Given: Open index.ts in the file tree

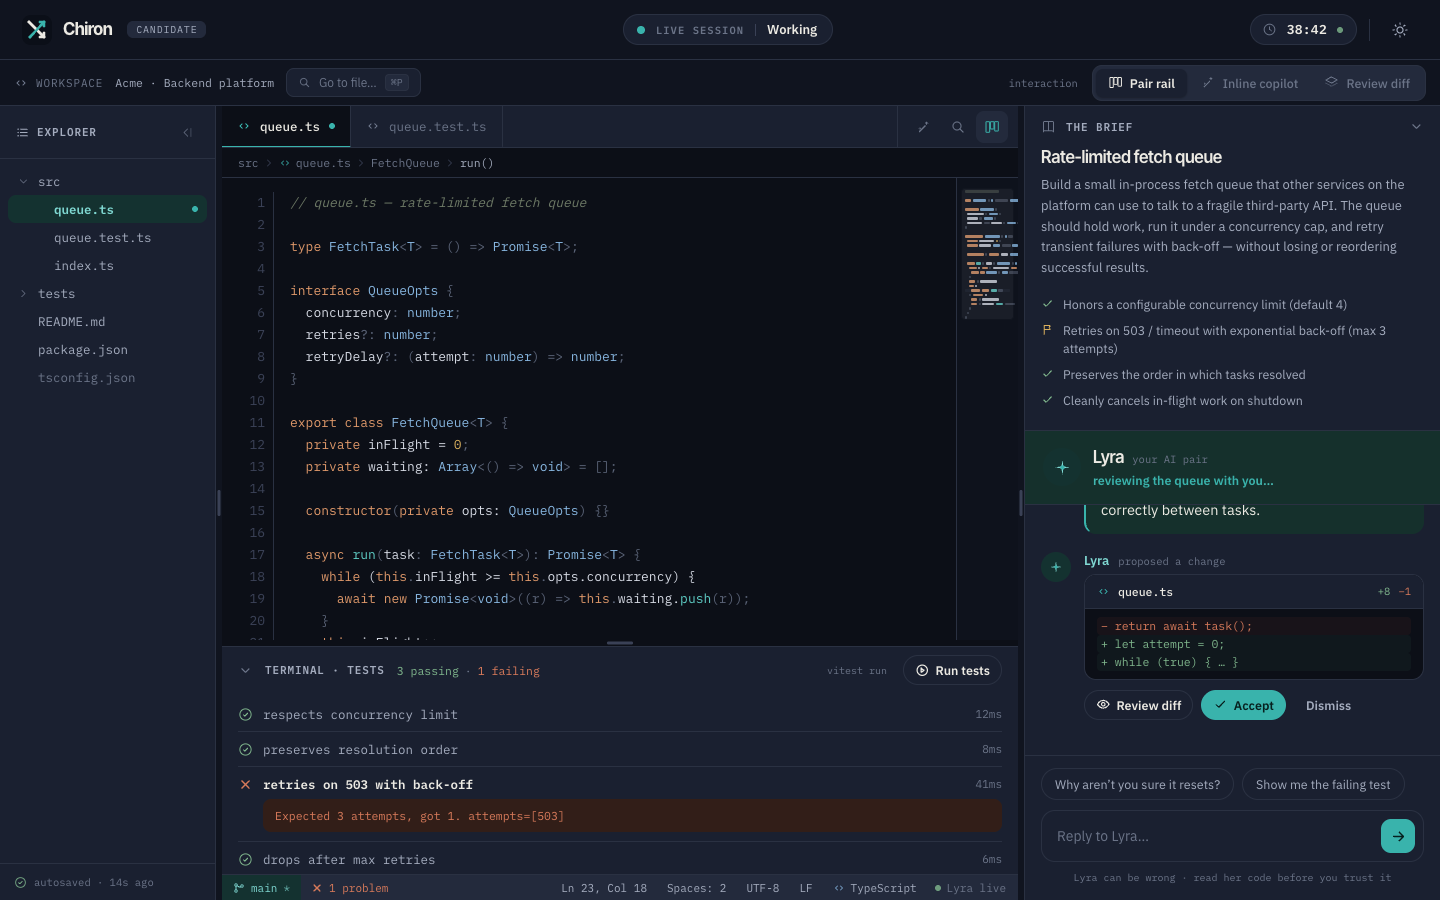Looking at the screenshot, I should pos(107,266).
